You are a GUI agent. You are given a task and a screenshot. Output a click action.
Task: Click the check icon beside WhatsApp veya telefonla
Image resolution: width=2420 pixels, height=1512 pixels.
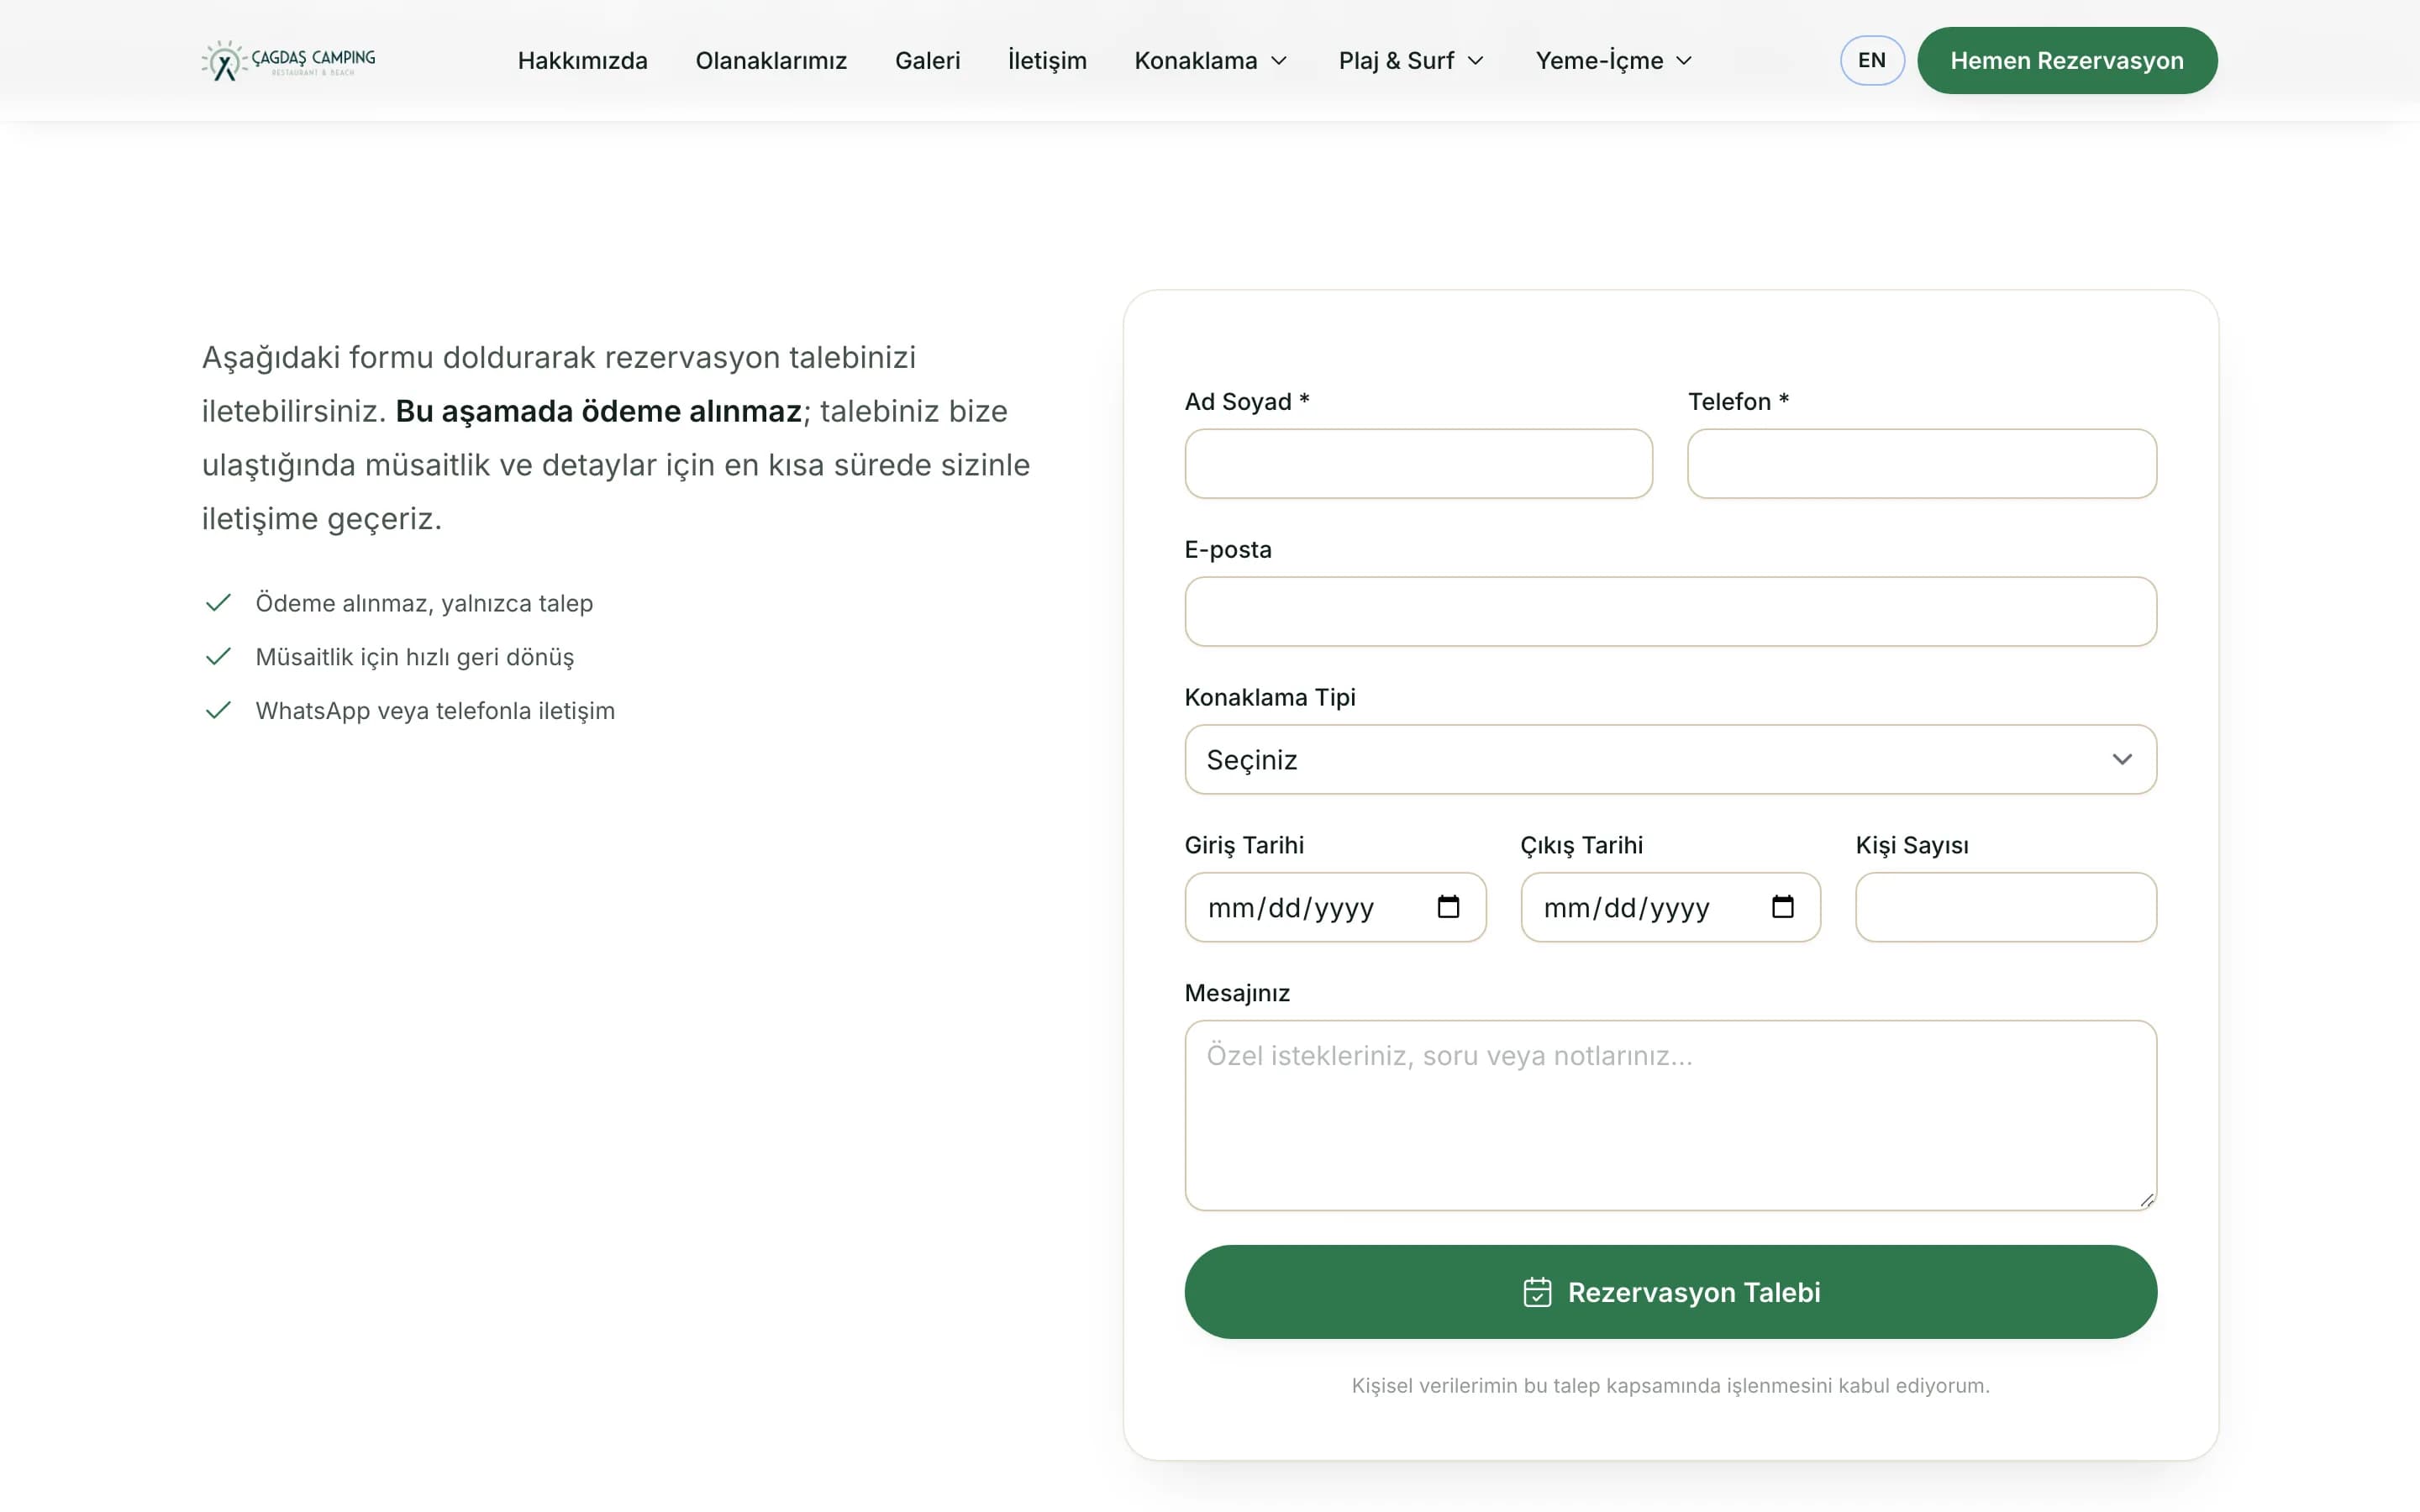(218, 710)
